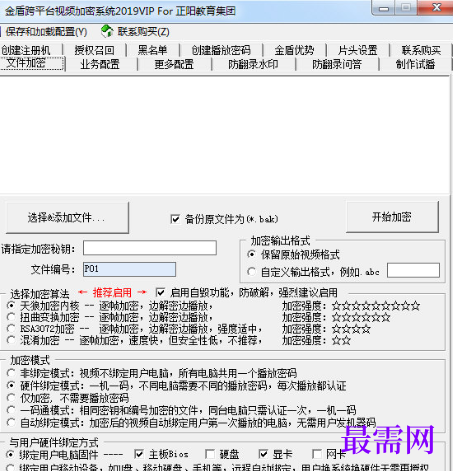Viewport: 453px width, 471px height.
Task: Open the 防翻录水印 tab
Action: point(253,64)
